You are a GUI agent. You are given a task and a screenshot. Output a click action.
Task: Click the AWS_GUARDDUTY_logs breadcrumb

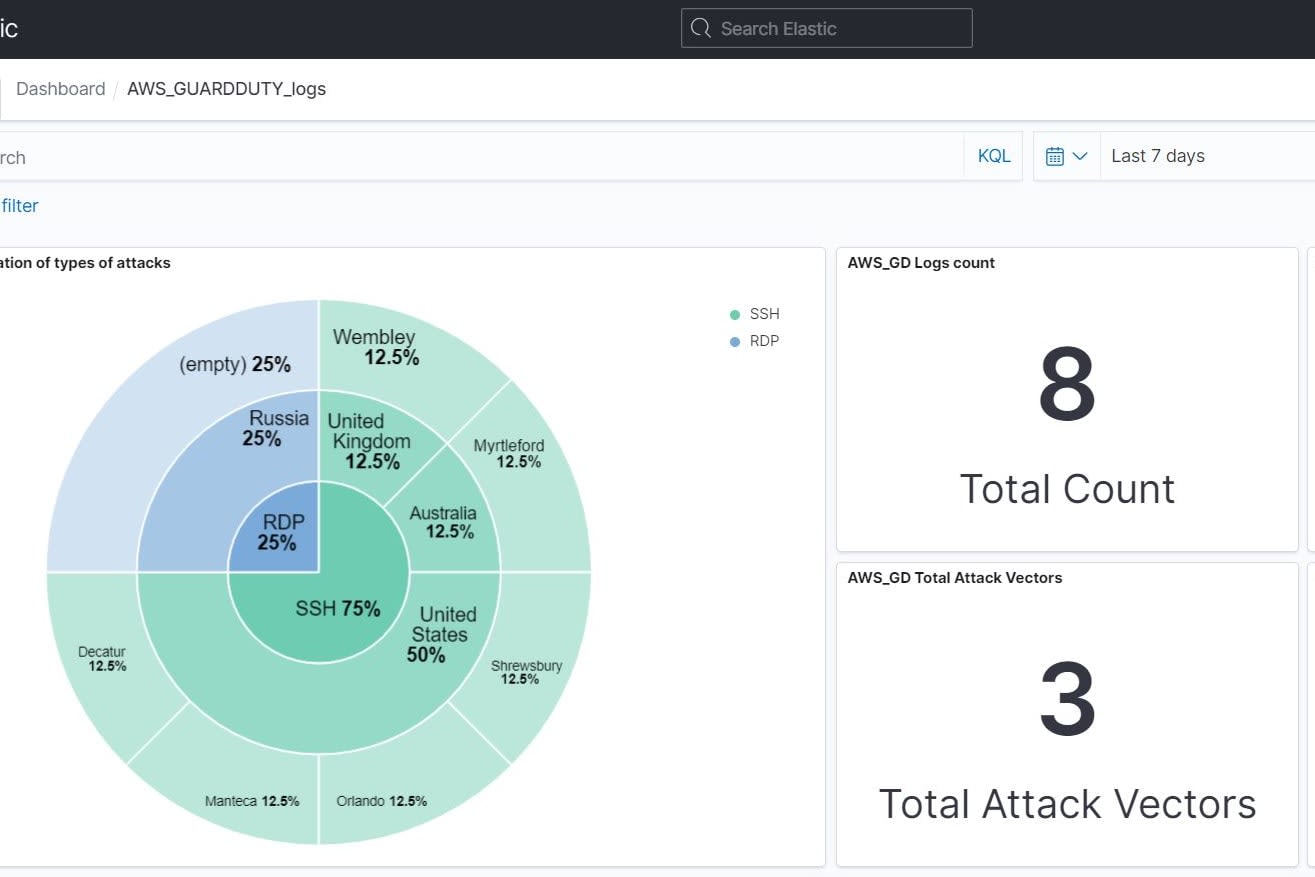tap(226, 89)
